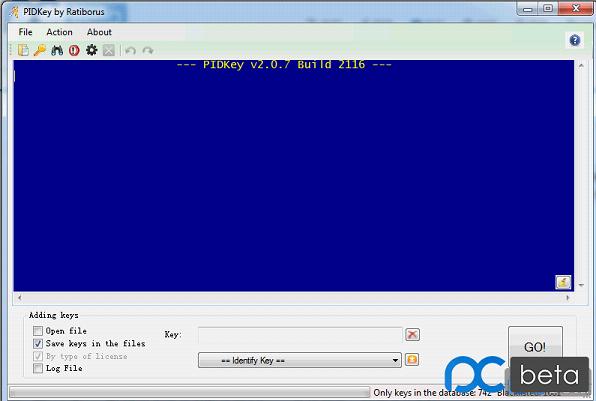Click Only keys in the database status text
Viewport: 596px width, 401px height.
click(x=432, y=393)
